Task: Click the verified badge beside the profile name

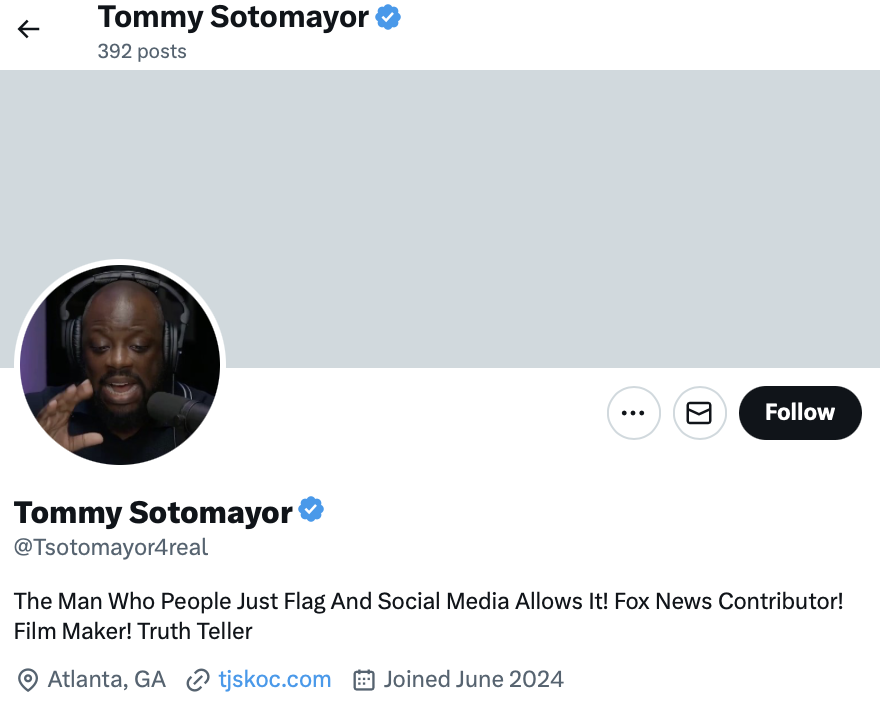Action: pos(312,511)
